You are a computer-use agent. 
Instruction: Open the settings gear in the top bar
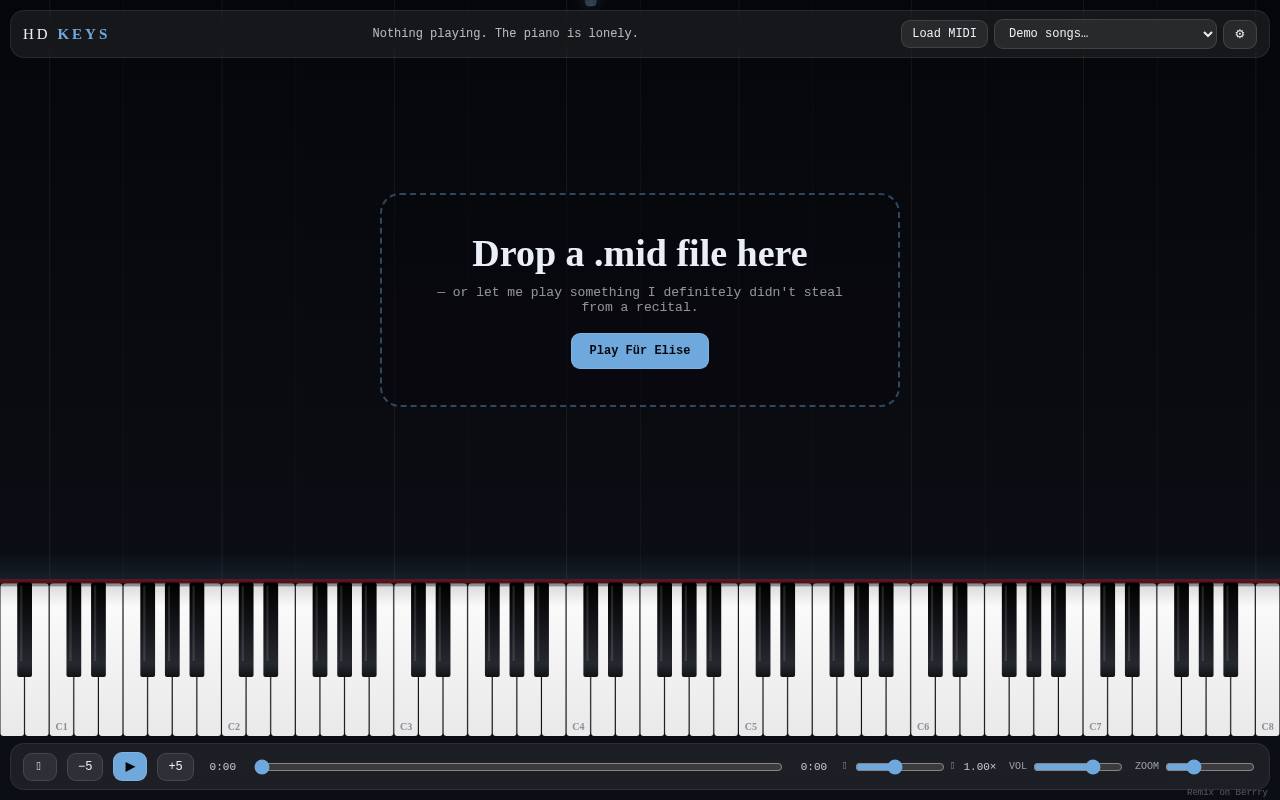pos(1240,34)
